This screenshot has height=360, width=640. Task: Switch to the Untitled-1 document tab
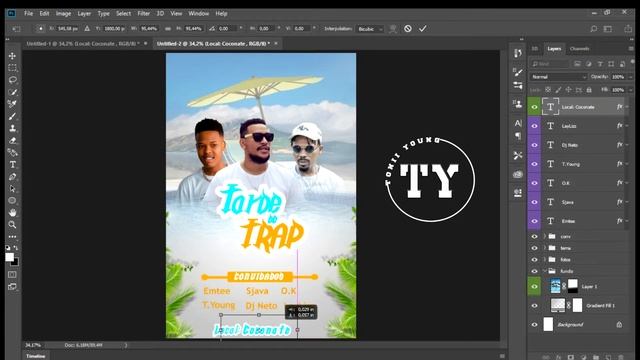tap(83, 43)
